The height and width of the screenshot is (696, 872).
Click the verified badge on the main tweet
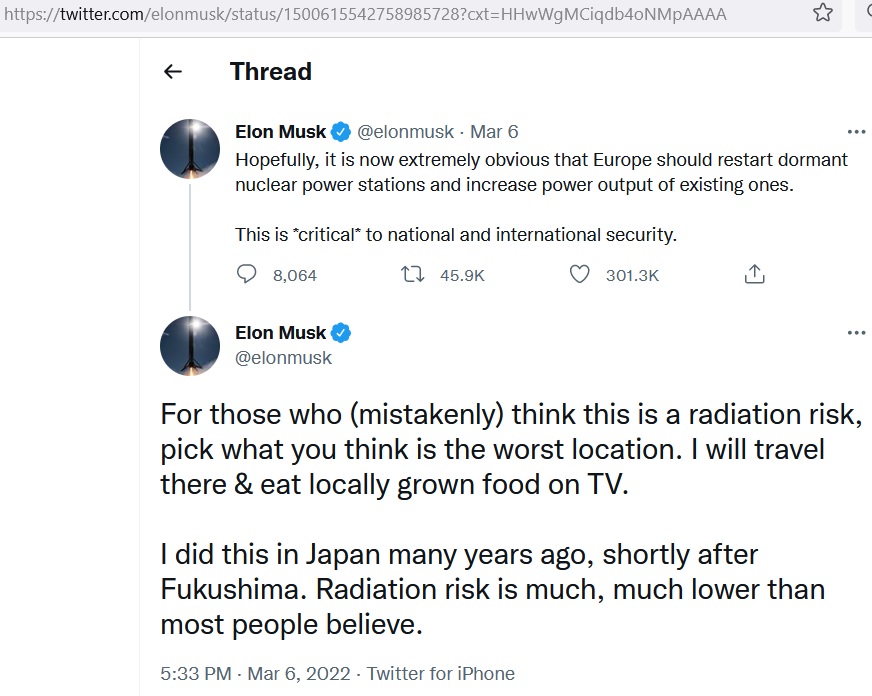[x=342, y=333]
